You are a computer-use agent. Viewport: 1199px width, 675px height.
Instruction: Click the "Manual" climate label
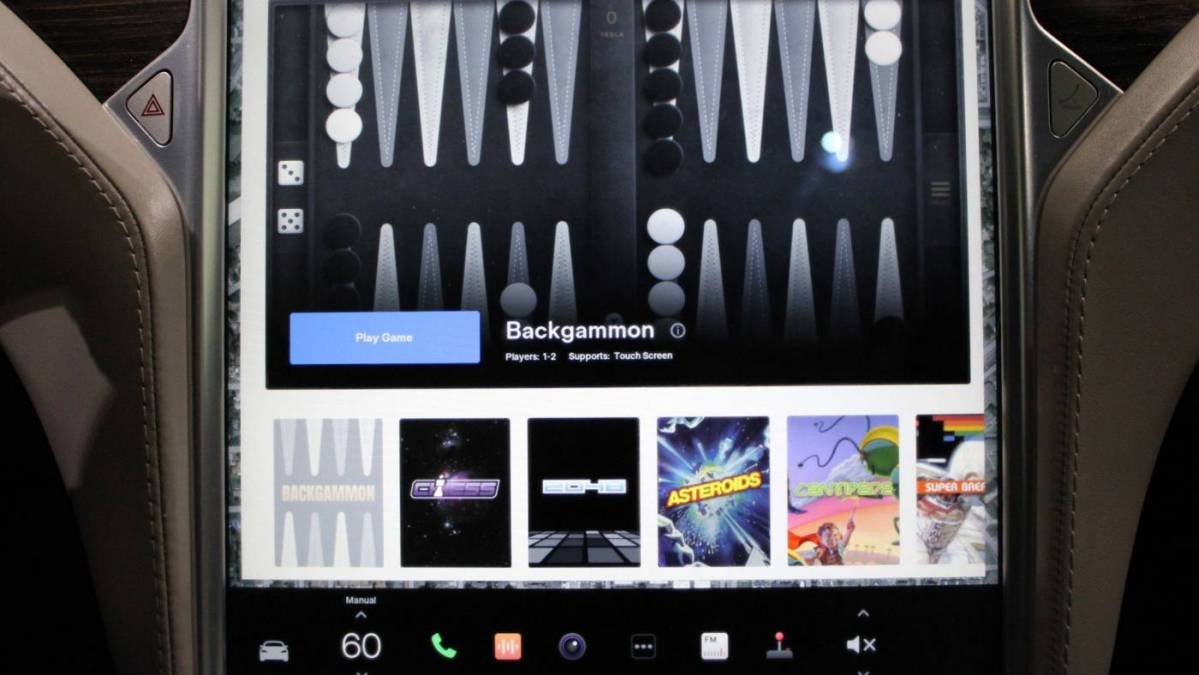(x=361, y=600)
